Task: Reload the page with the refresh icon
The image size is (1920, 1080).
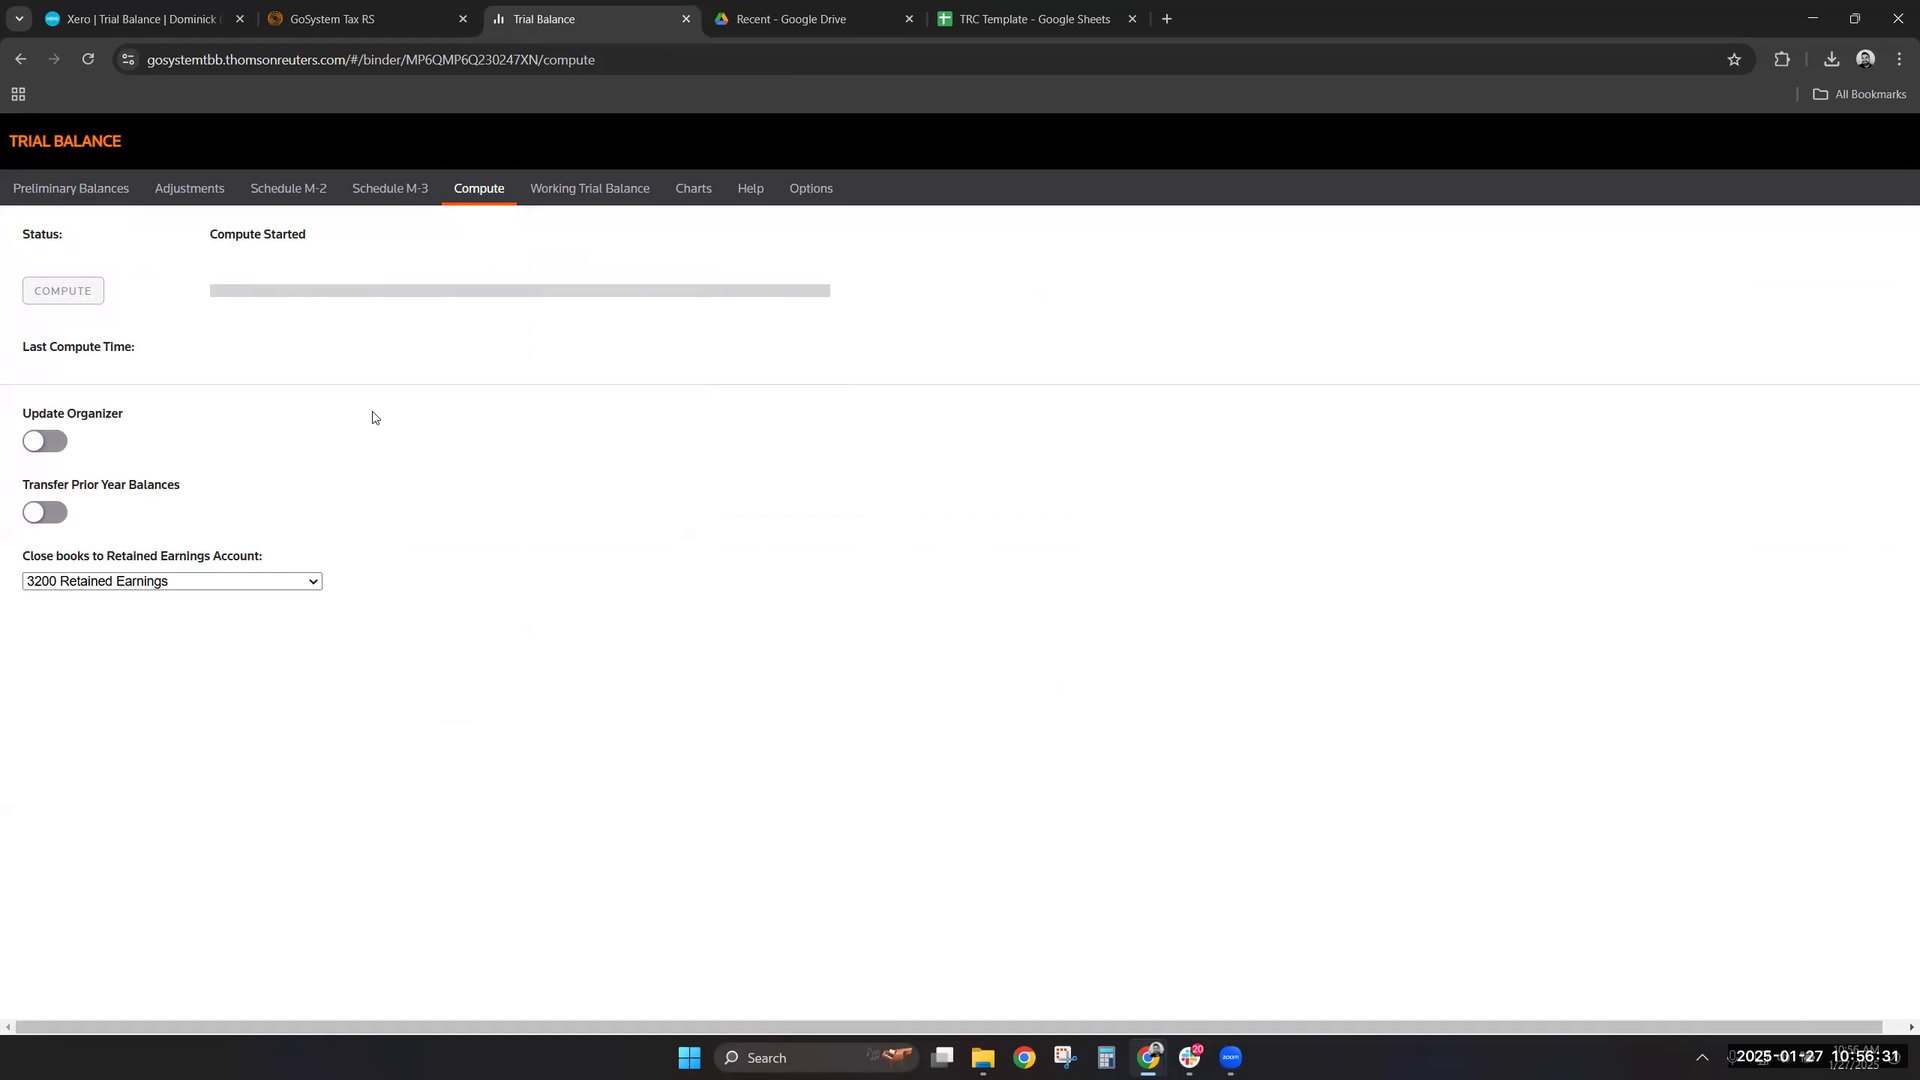Action: tap(88, 59)
